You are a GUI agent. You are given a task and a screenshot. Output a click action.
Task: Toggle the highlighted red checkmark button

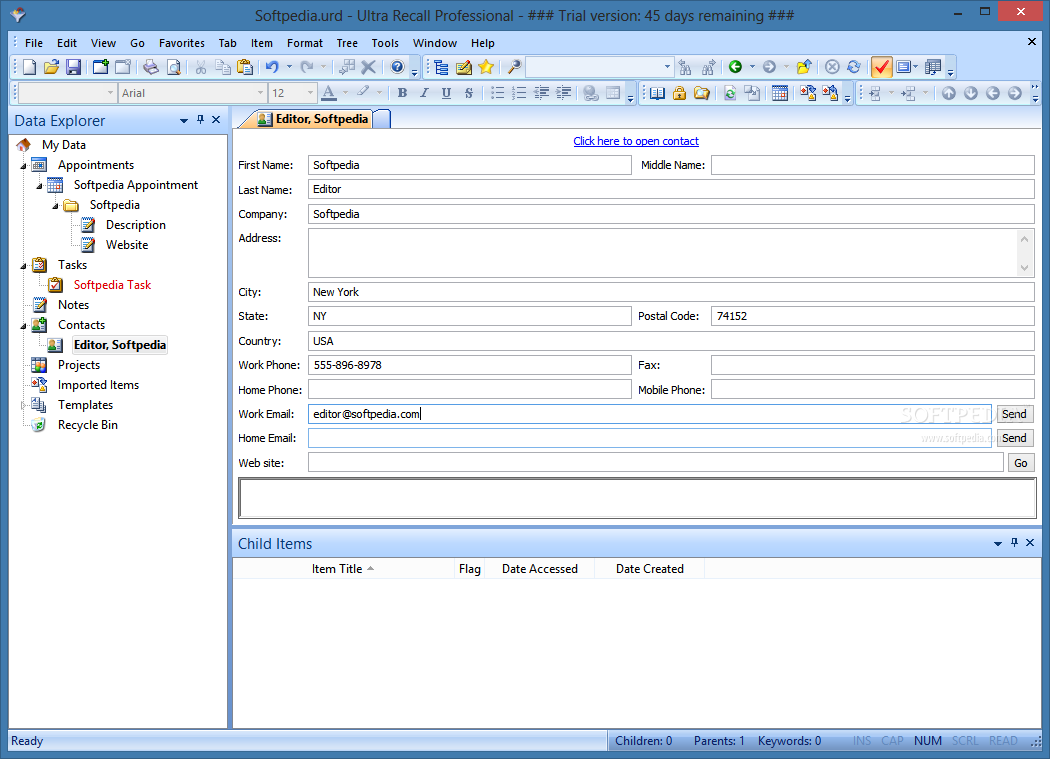[x=881, y=67]
